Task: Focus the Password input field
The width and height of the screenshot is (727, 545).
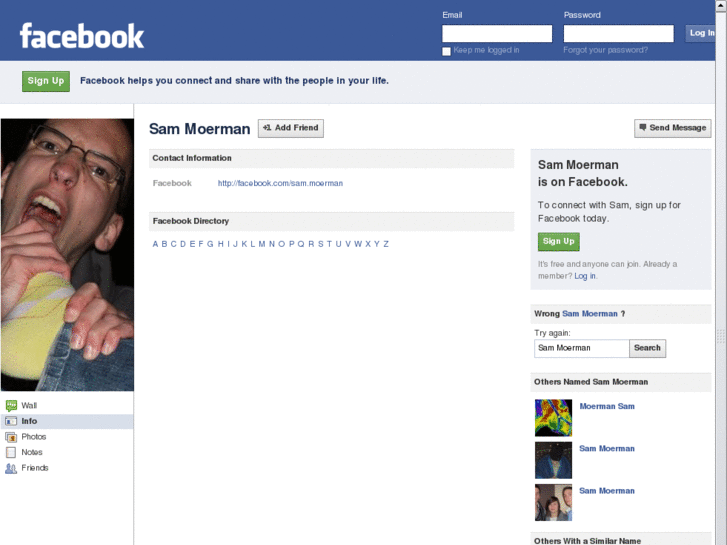Action: 619,33
